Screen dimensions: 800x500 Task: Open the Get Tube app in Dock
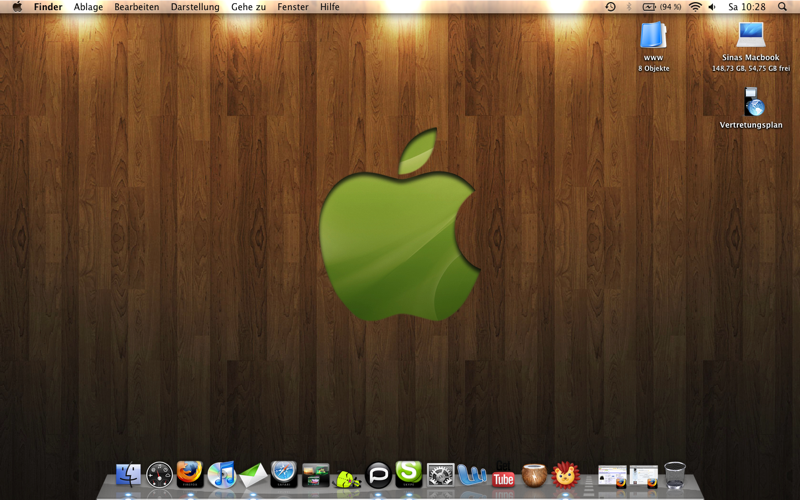(503, 474)
